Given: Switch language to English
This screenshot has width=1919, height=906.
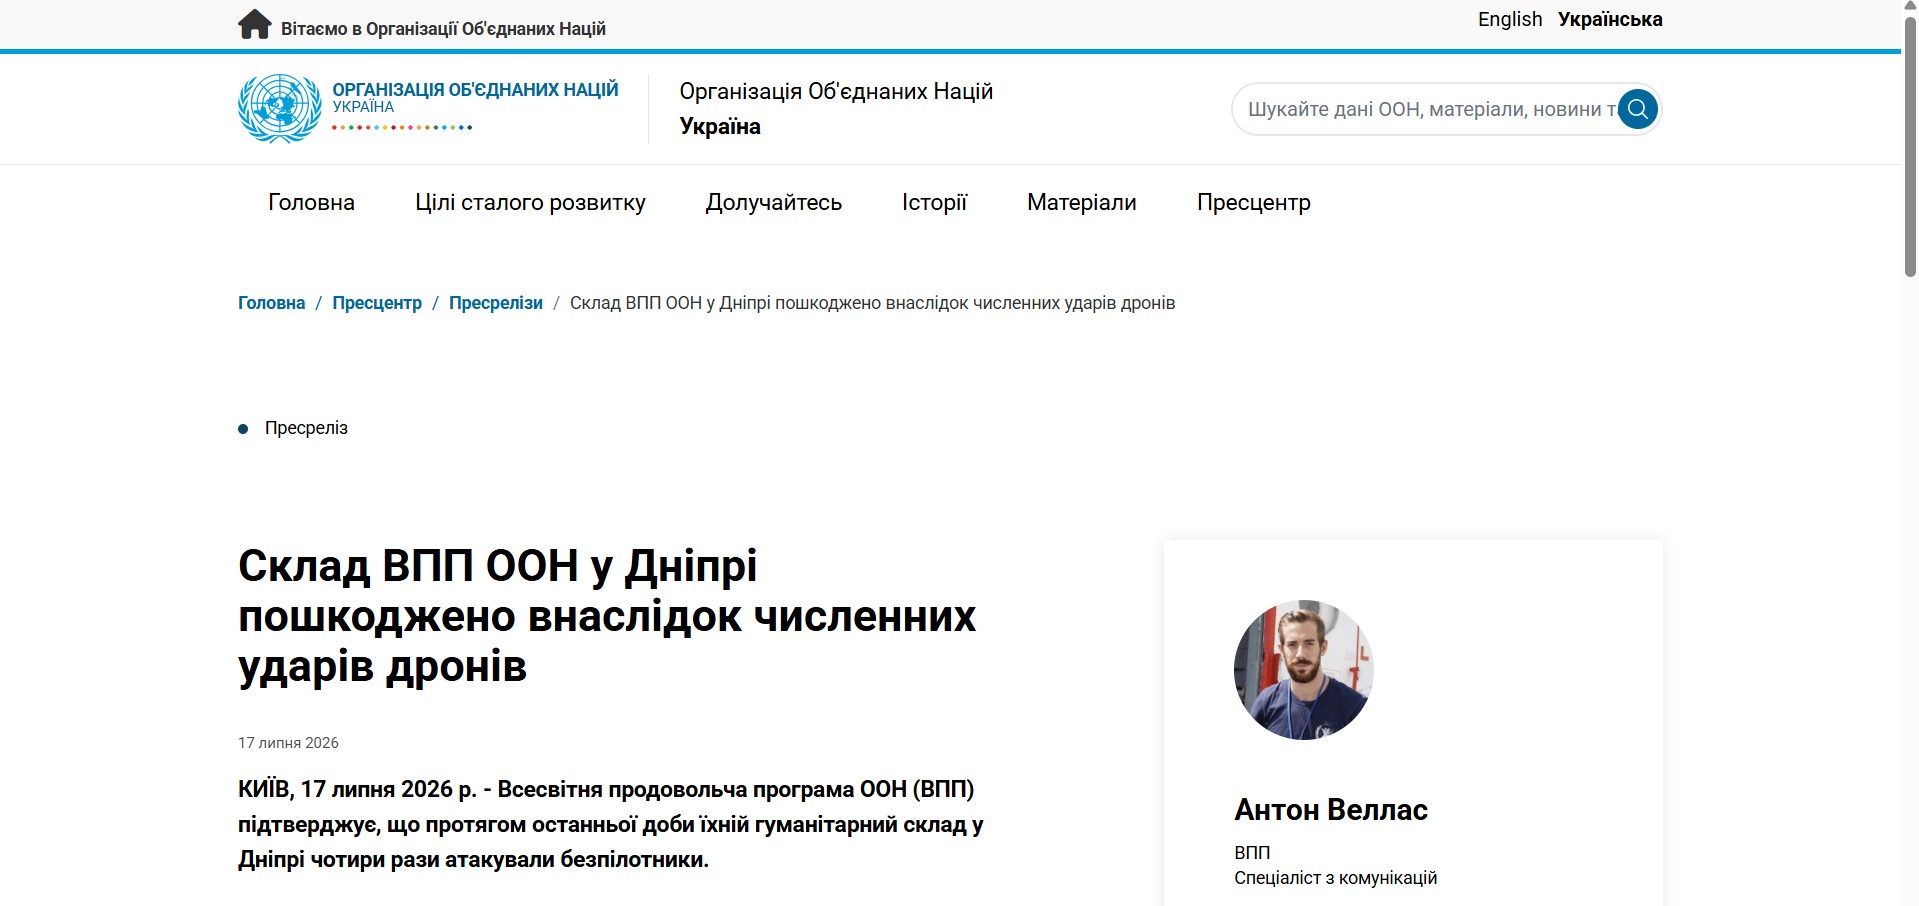Looking at the screenshot, I should (x=1510, y=19).
